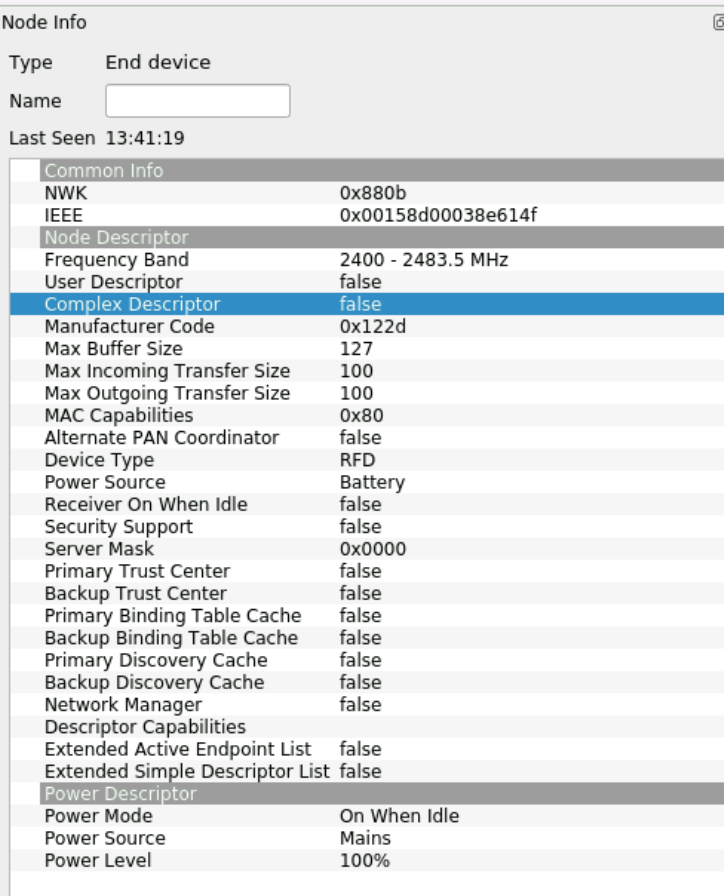Select Power Source row under Power Descriptor

pos(367,838)
